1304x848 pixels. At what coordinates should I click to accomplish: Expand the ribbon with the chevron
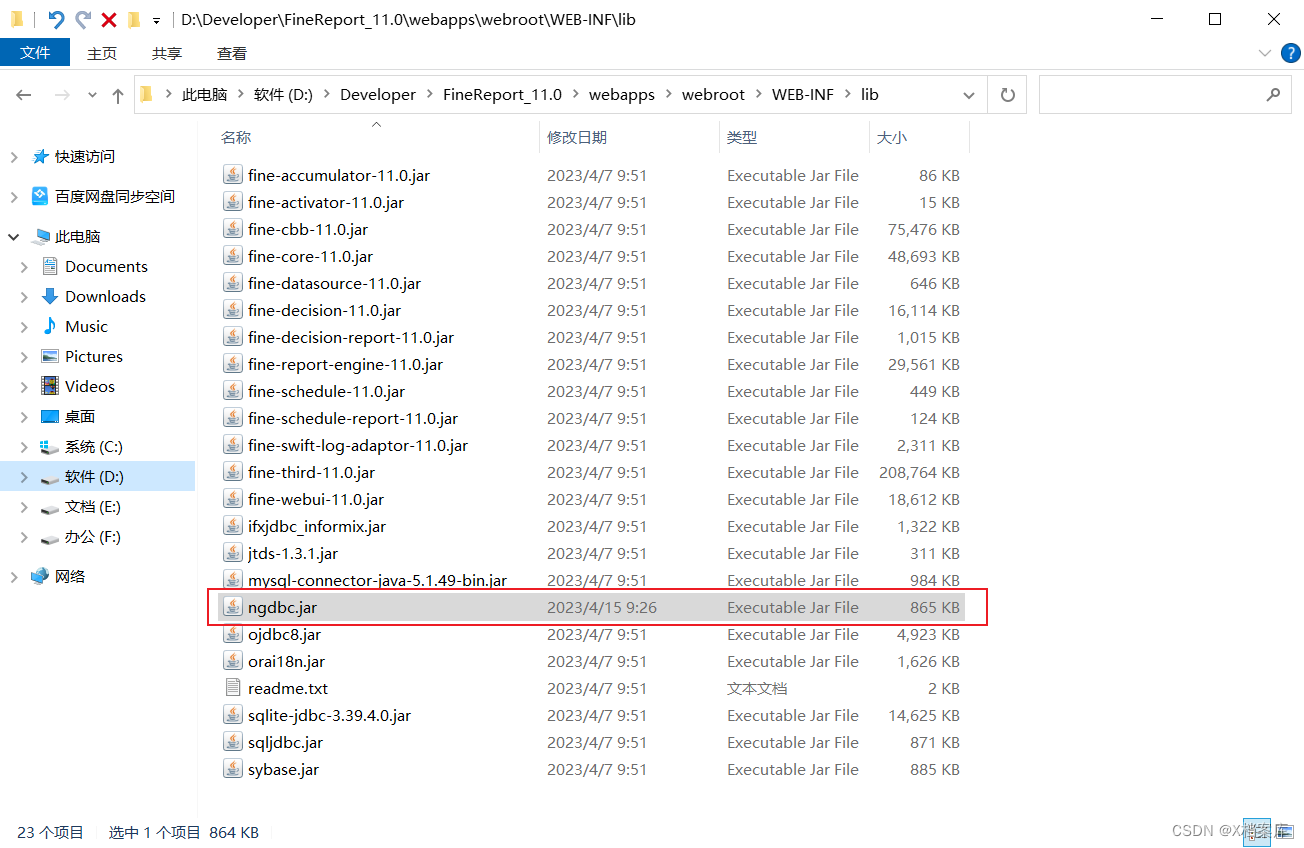coord(1263,53)
